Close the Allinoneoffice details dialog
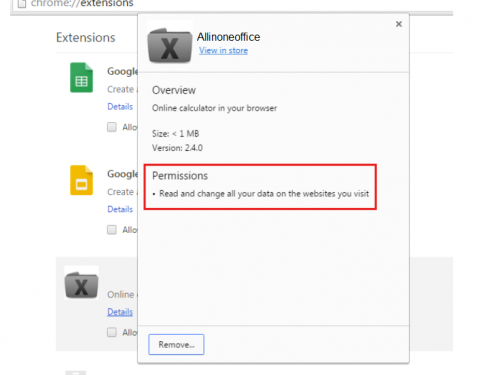 coord(399,24)
